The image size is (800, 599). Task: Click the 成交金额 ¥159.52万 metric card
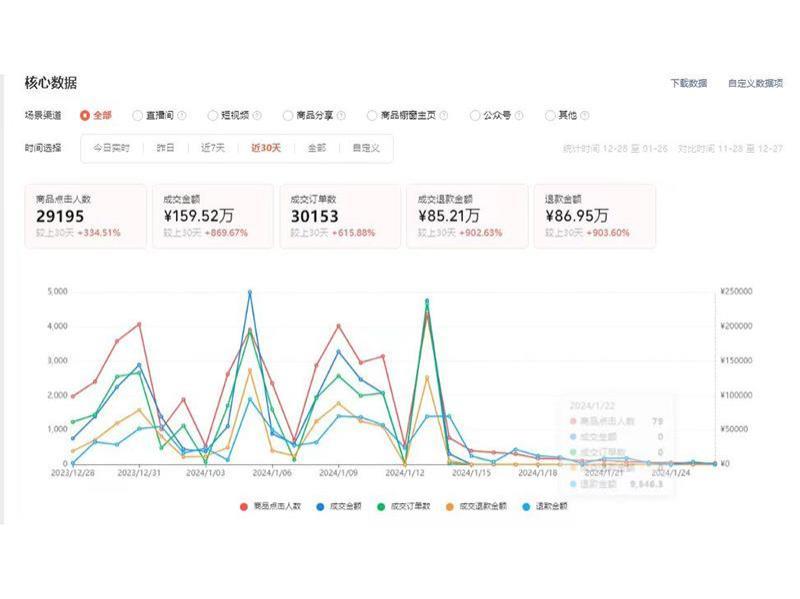(210, 216)
